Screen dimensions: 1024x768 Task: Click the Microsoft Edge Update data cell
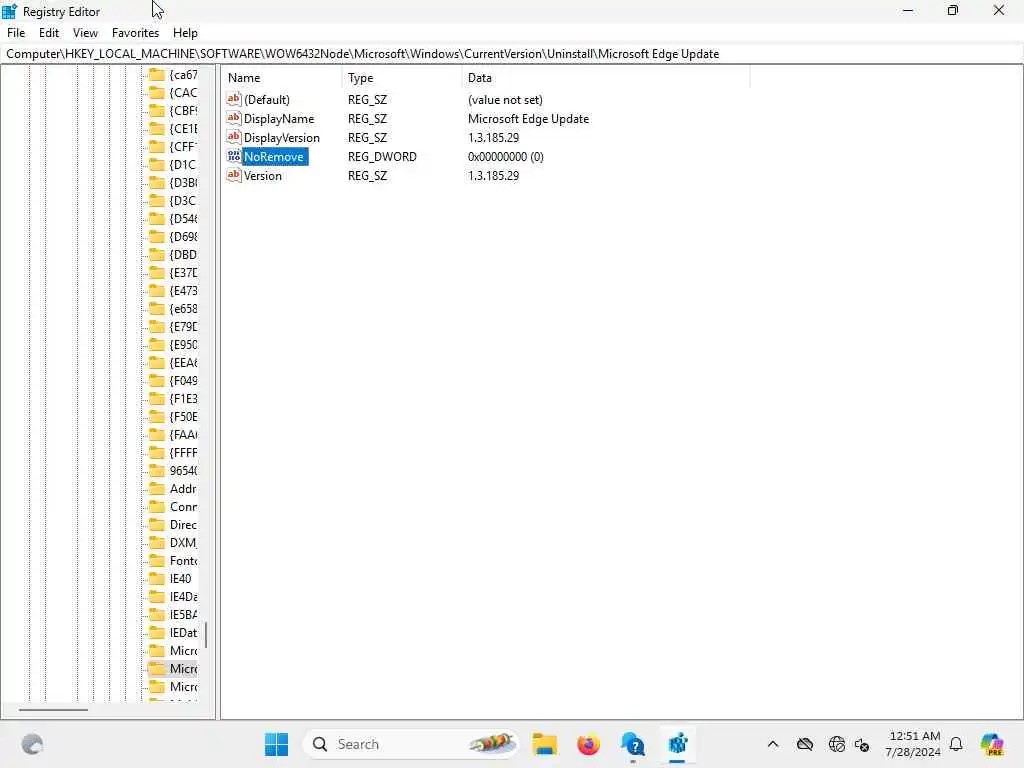pyautogui.click(x=528, y=119)
